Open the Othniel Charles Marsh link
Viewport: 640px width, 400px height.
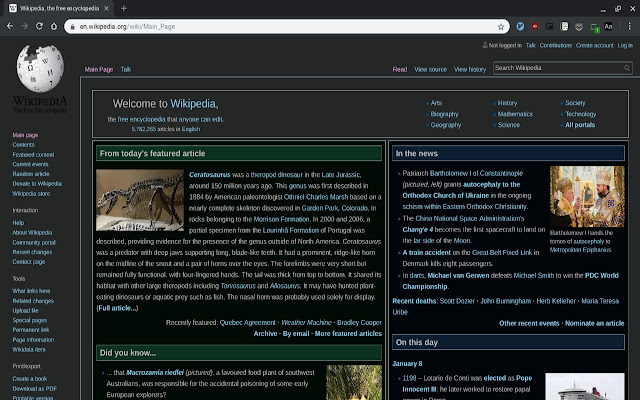tap(316, 197)
